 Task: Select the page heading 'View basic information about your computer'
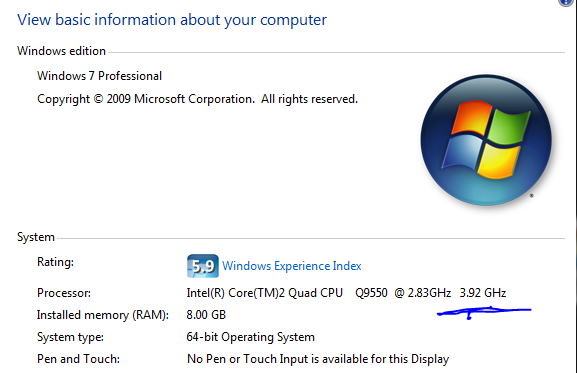(x=172, y=20)
